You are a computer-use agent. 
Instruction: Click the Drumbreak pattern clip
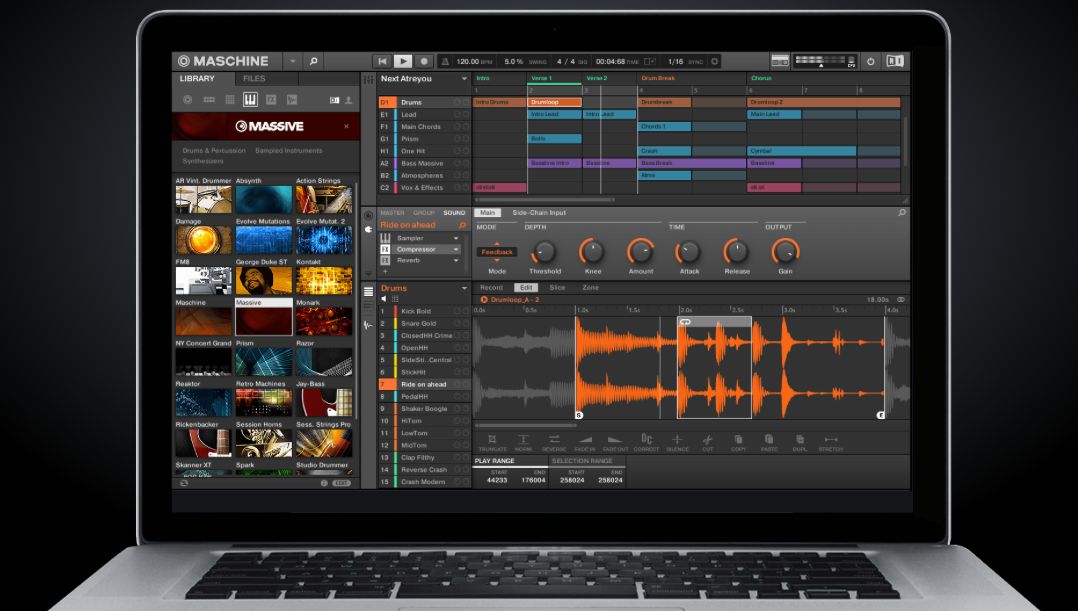pos(665,102)
